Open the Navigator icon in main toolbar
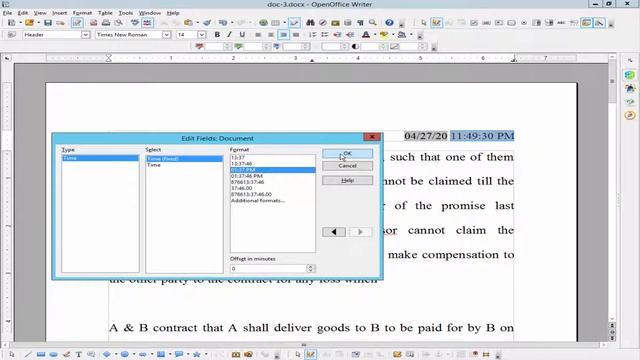The height and width of the screenshot is (360, 640). point(323,23)
